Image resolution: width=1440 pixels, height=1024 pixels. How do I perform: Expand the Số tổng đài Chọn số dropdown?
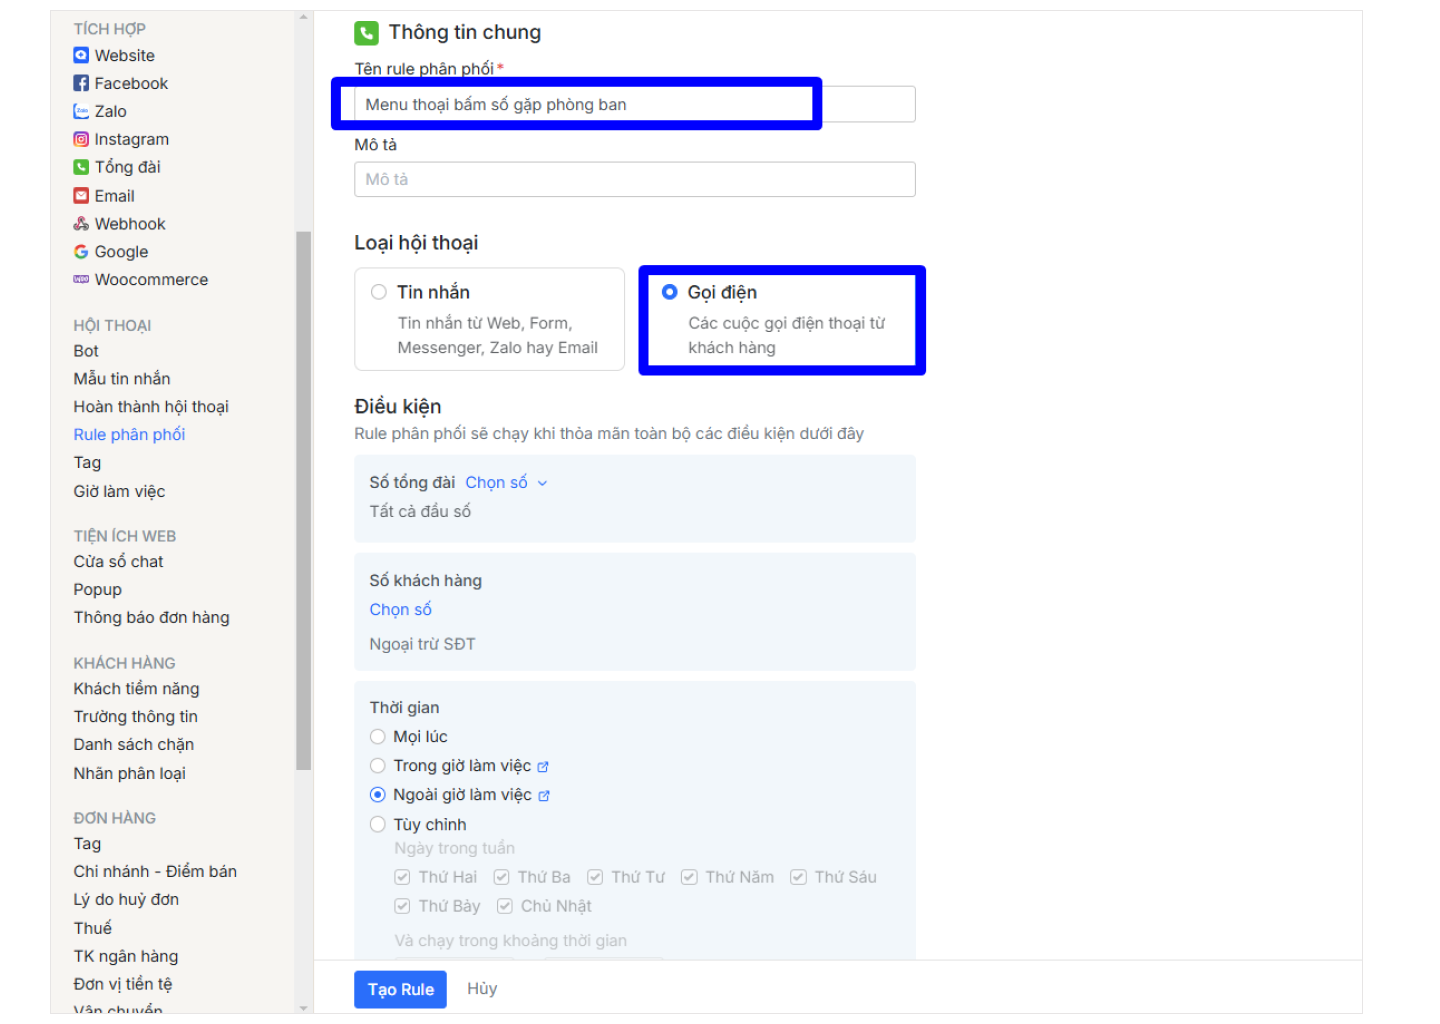click(506, 483)
